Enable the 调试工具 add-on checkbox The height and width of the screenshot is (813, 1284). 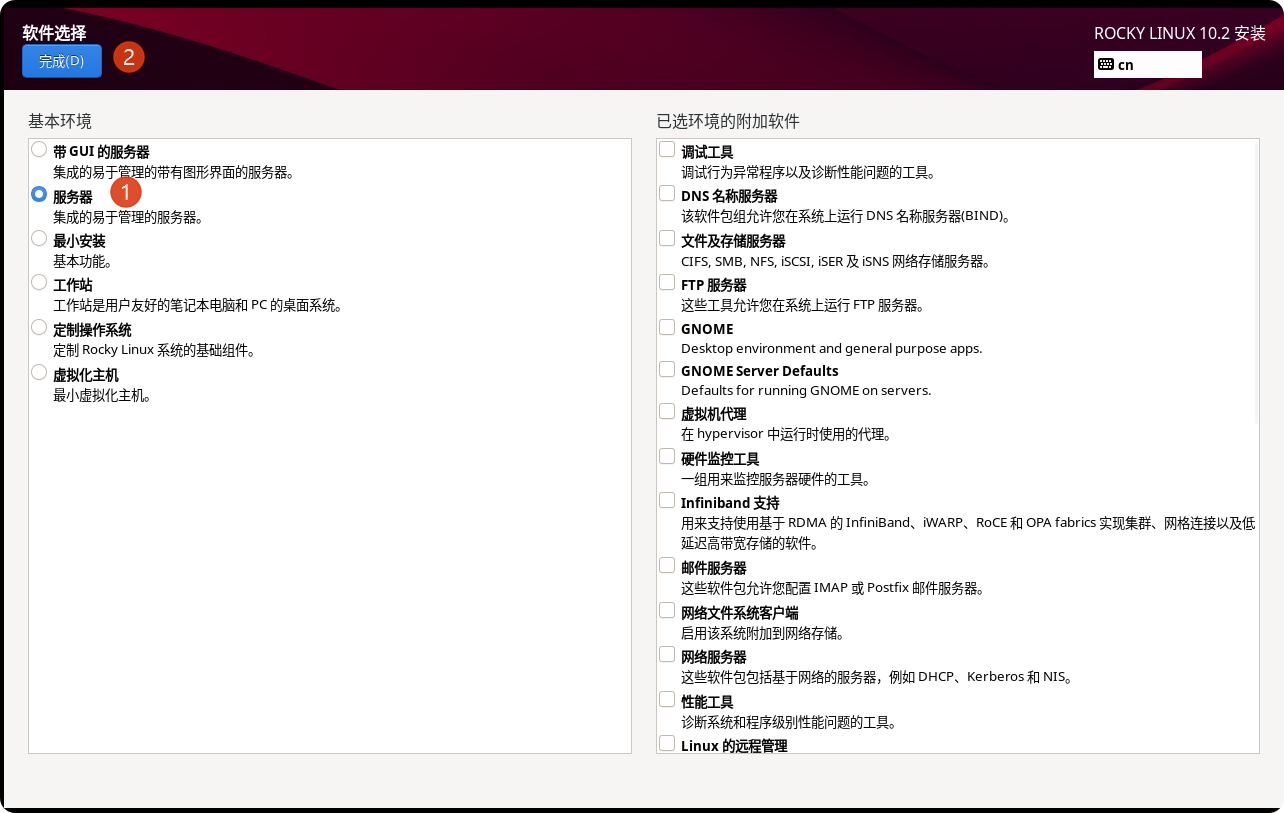tap(667, 150)
